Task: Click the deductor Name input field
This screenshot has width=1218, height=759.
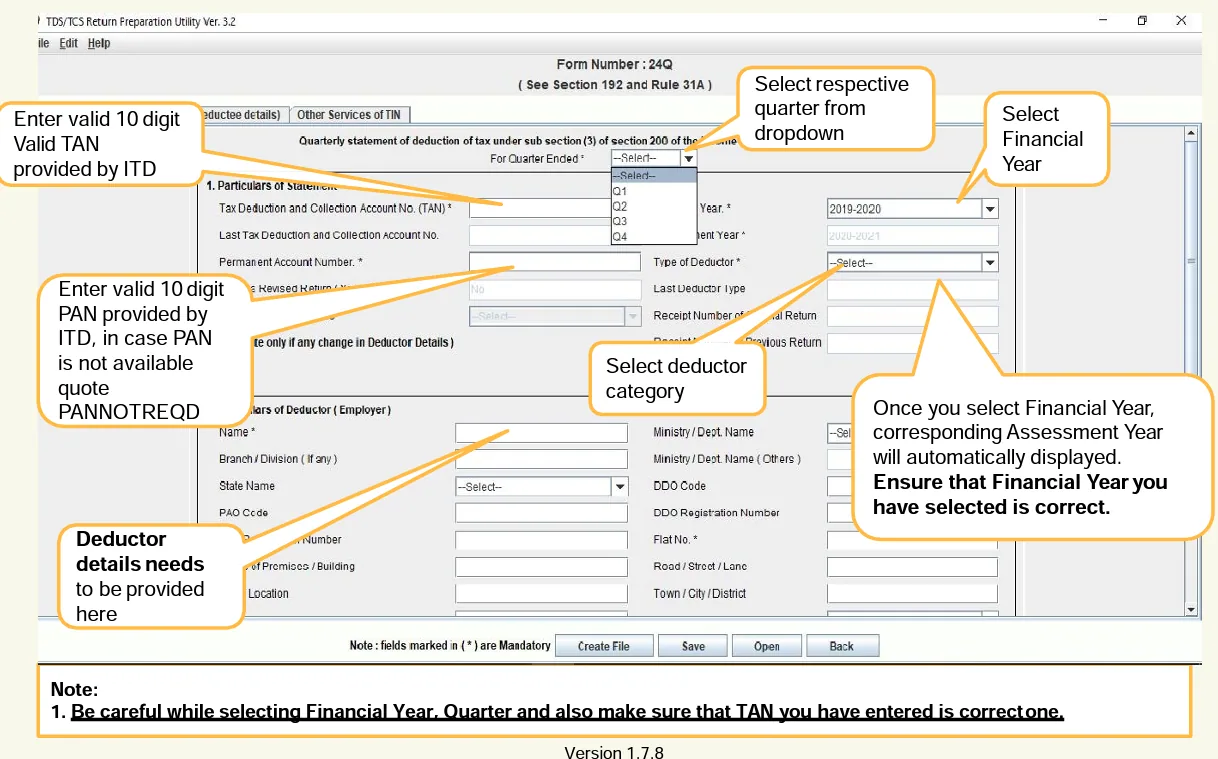Action: pyautogui.click(x=541, y=433)
